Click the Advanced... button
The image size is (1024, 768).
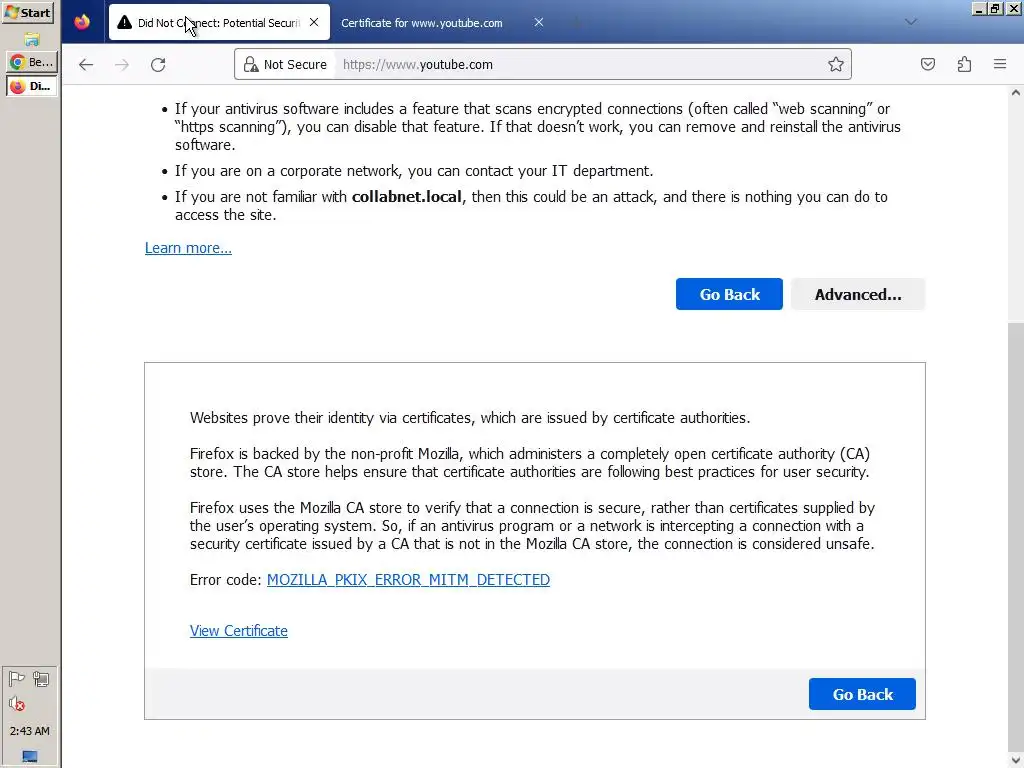click(857, 294)
